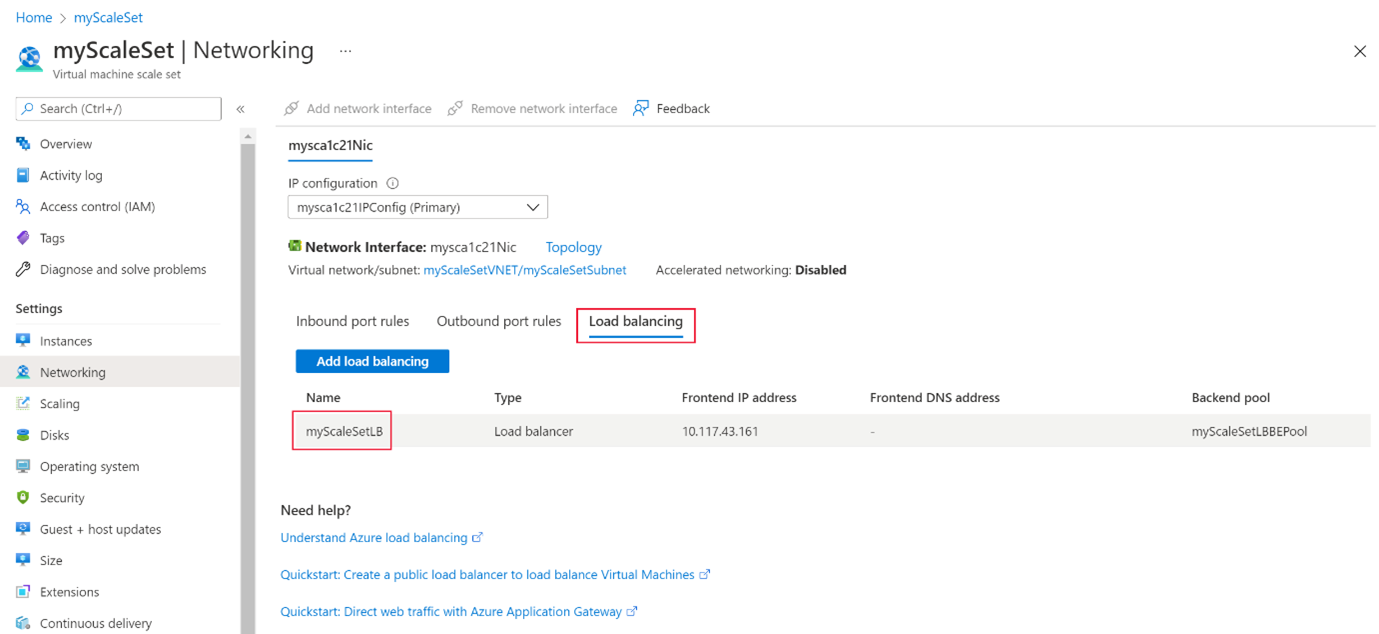This screenshot has width=1379, height=634.
Task: Select the Load balancing tab
Action: click(636, 322)
